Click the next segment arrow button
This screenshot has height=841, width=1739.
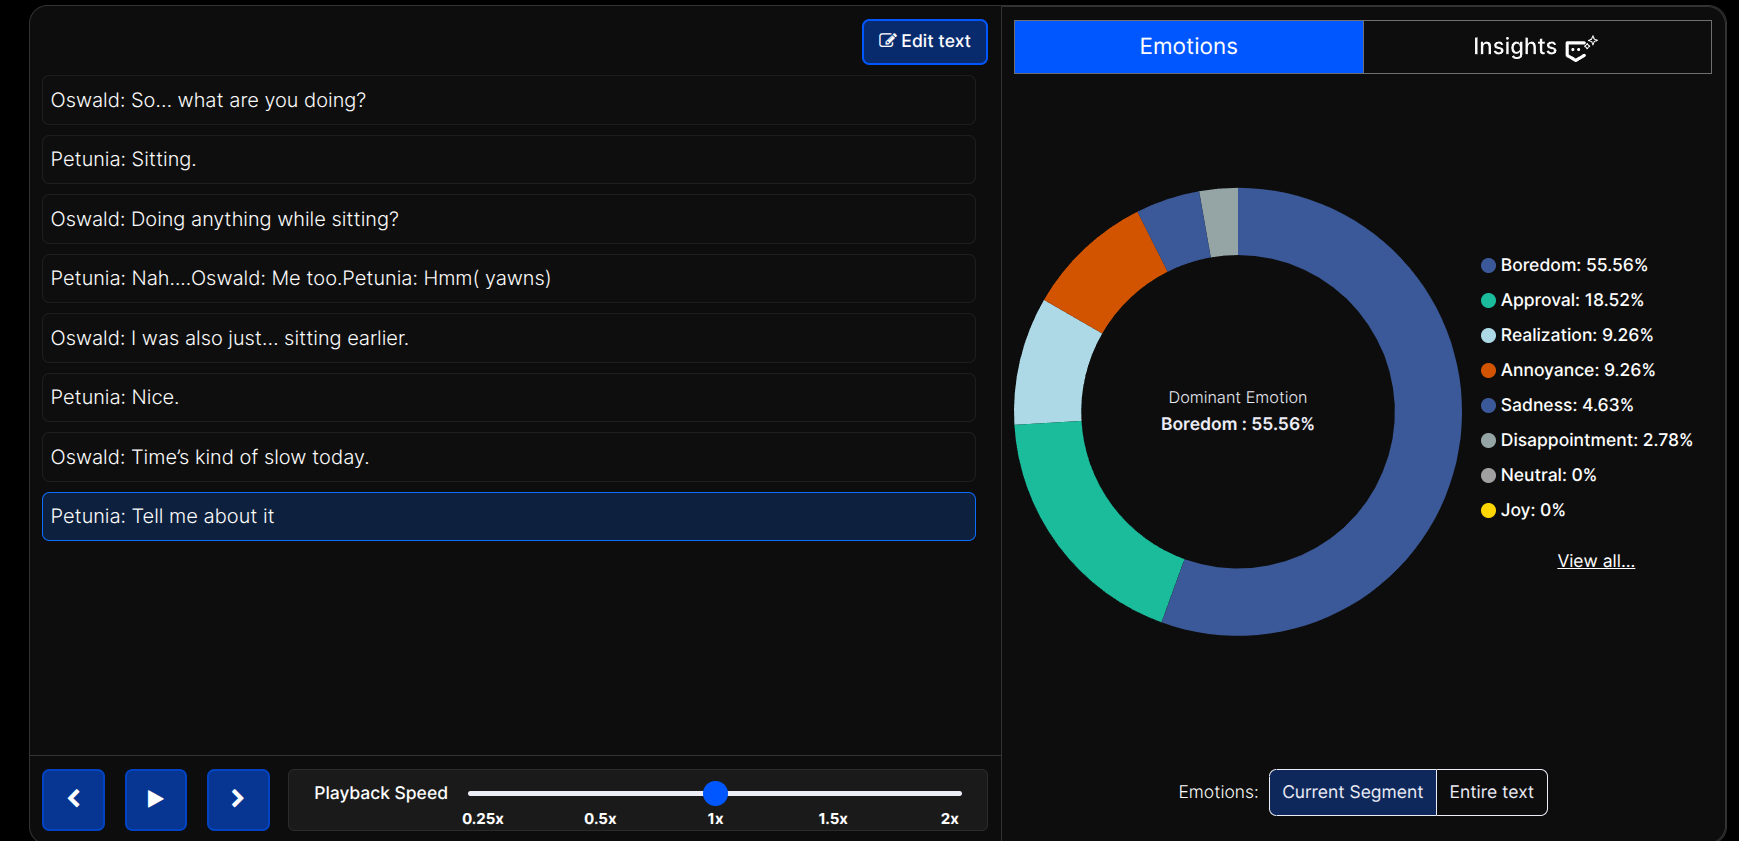238,799
